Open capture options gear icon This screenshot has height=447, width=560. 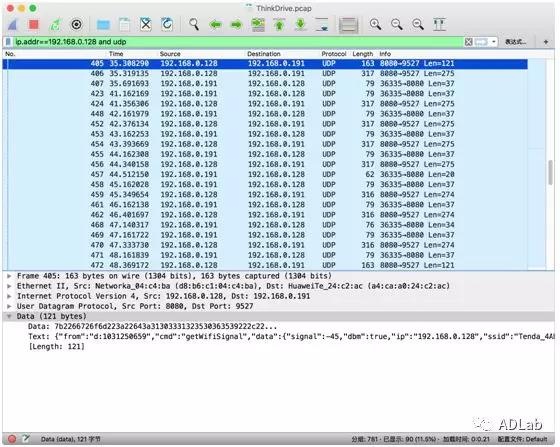coord(76,25)
